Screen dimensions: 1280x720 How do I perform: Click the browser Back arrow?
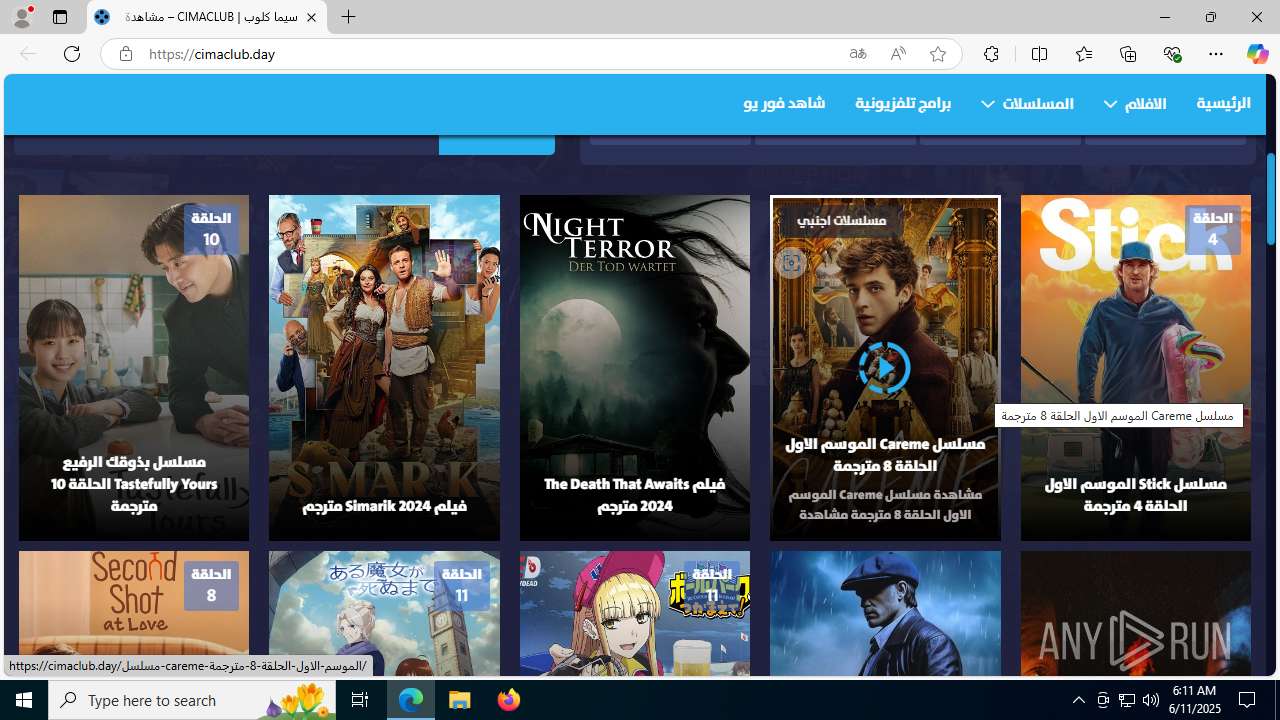pos(28,54)
